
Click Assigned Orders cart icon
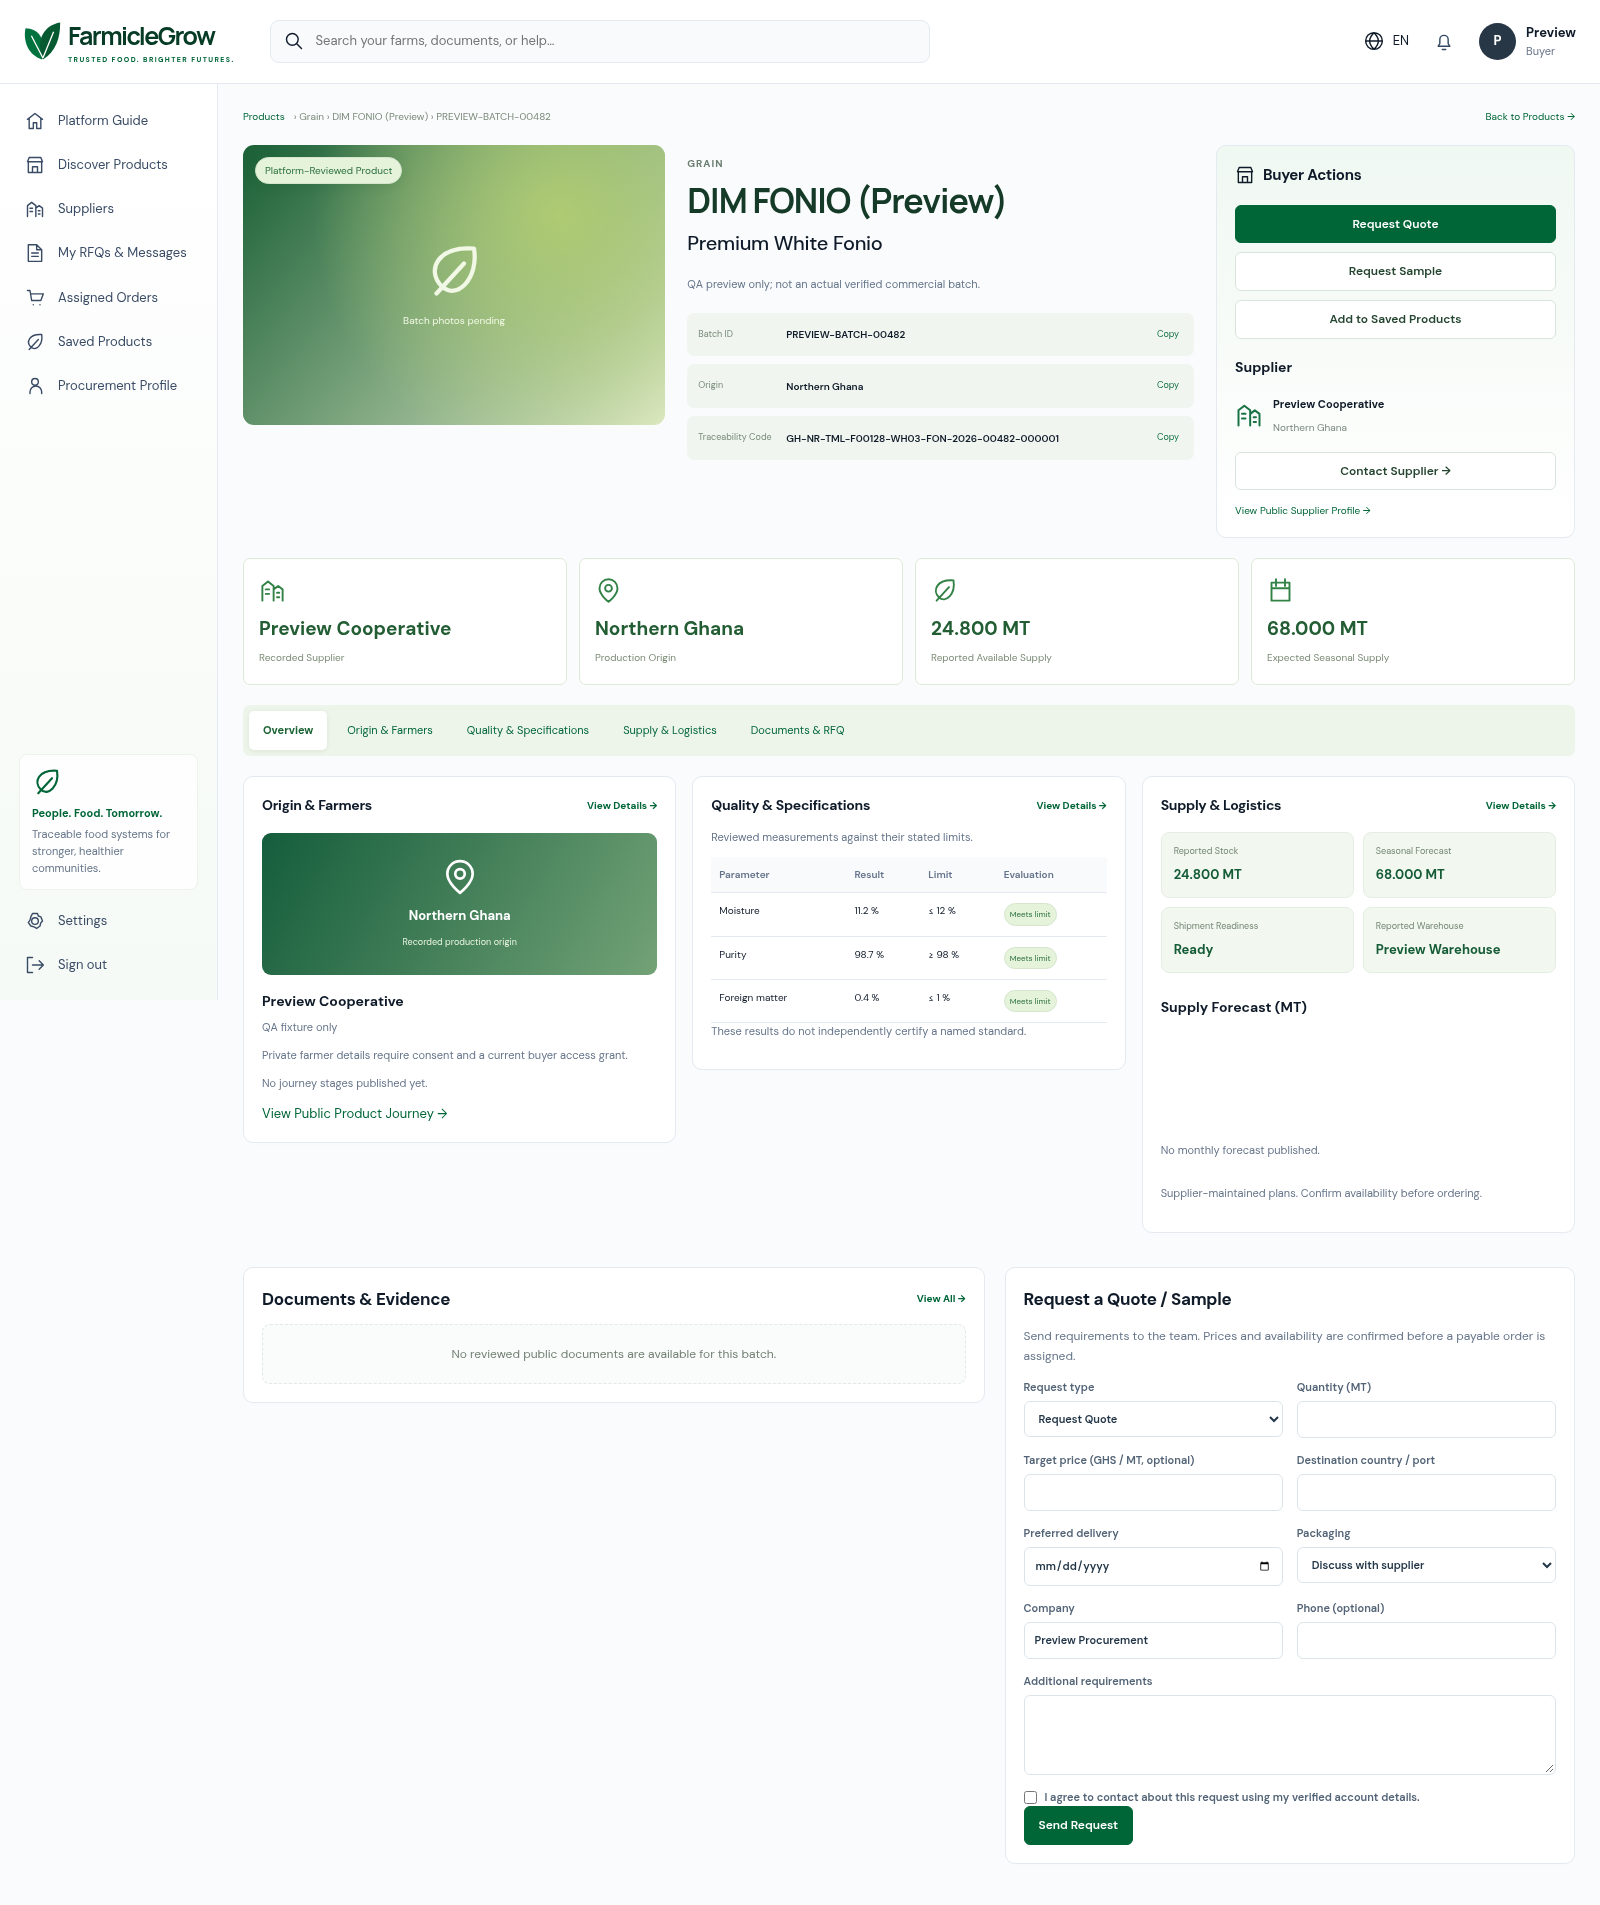tap(35, 297)
